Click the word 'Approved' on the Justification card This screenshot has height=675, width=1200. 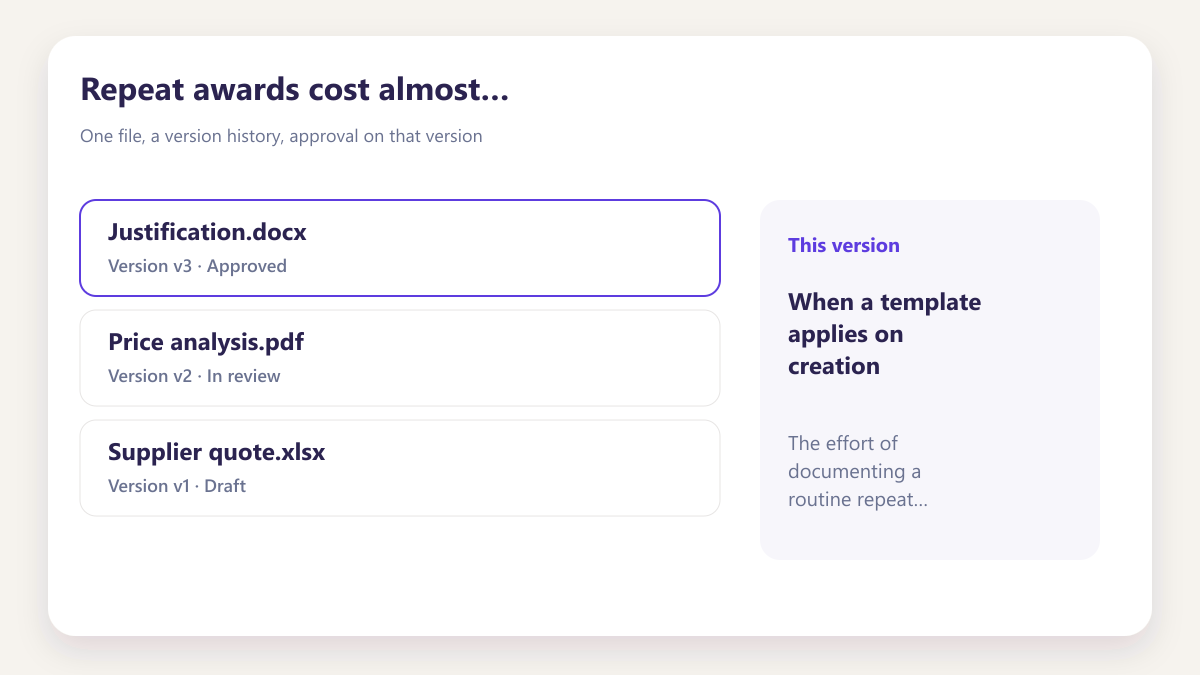[x=247, y=266]
